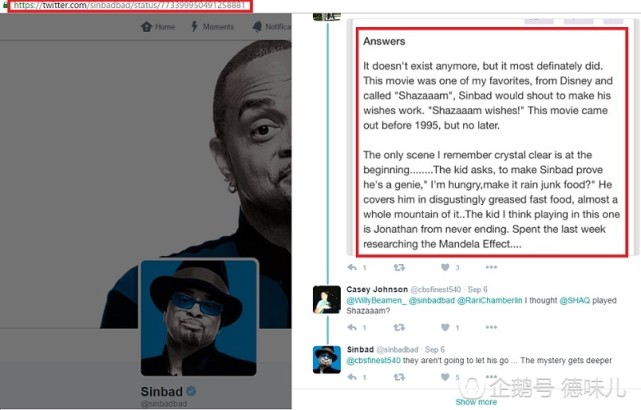Open the Answers text image attachment

[x=492, y=142]
